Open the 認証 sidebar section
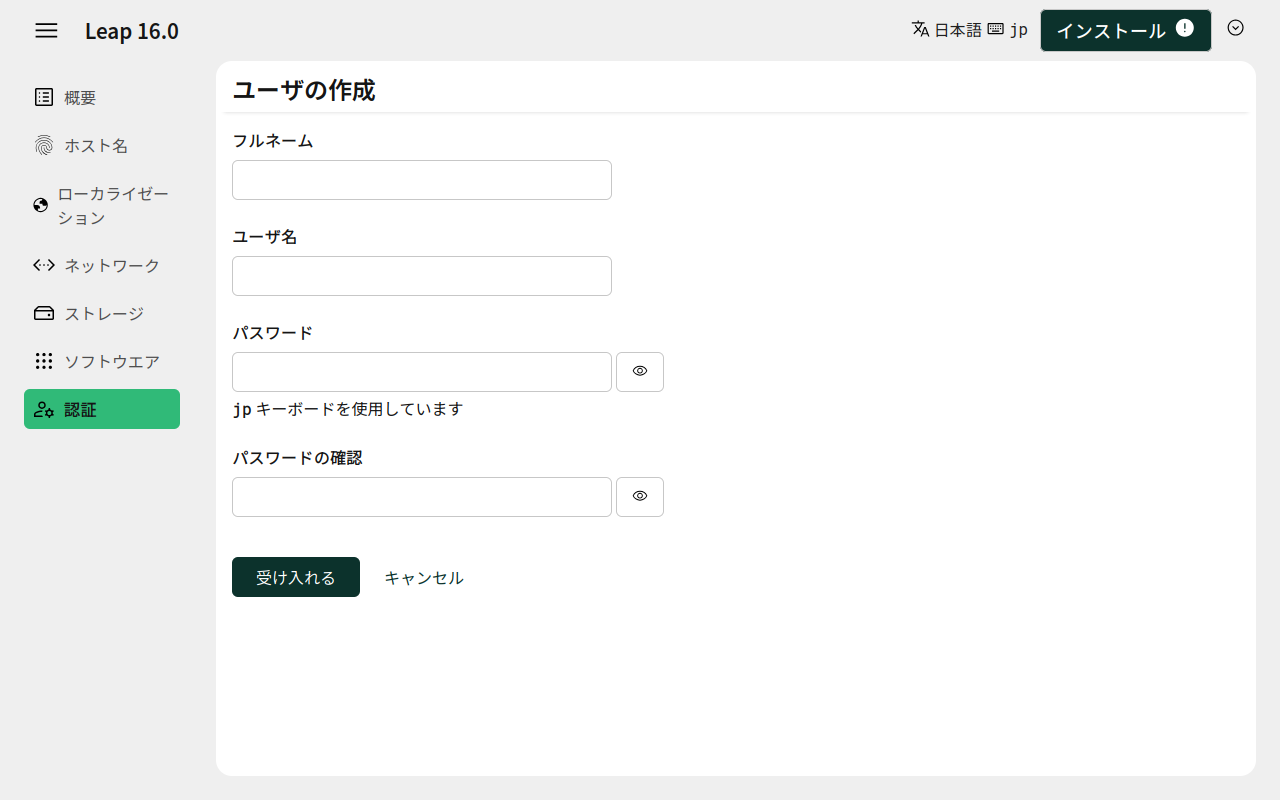 point(102,409)
